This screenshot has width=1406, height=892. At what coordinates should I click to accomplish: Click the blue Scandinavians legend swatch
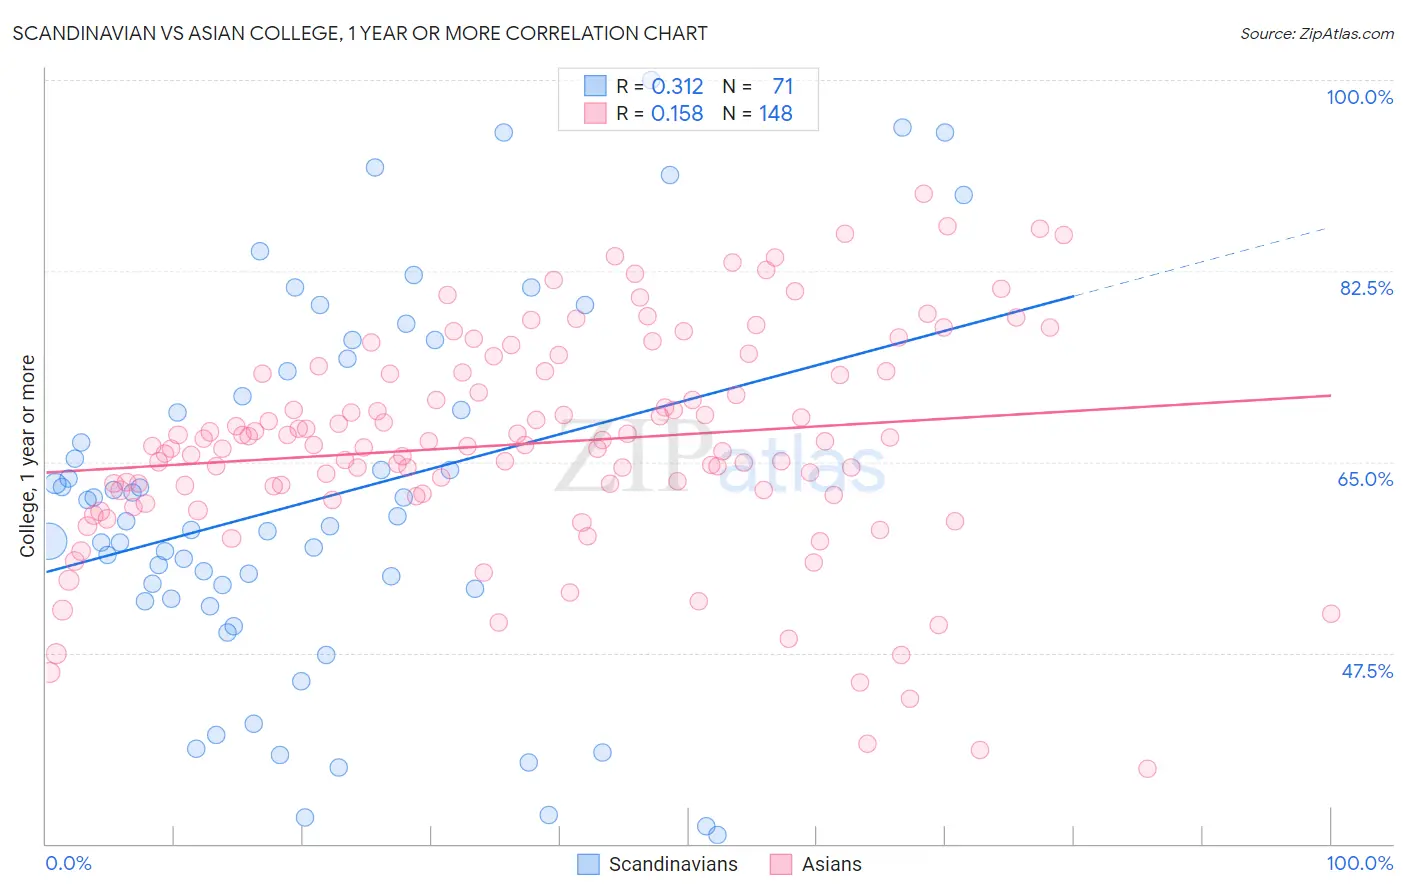point(589,864)
